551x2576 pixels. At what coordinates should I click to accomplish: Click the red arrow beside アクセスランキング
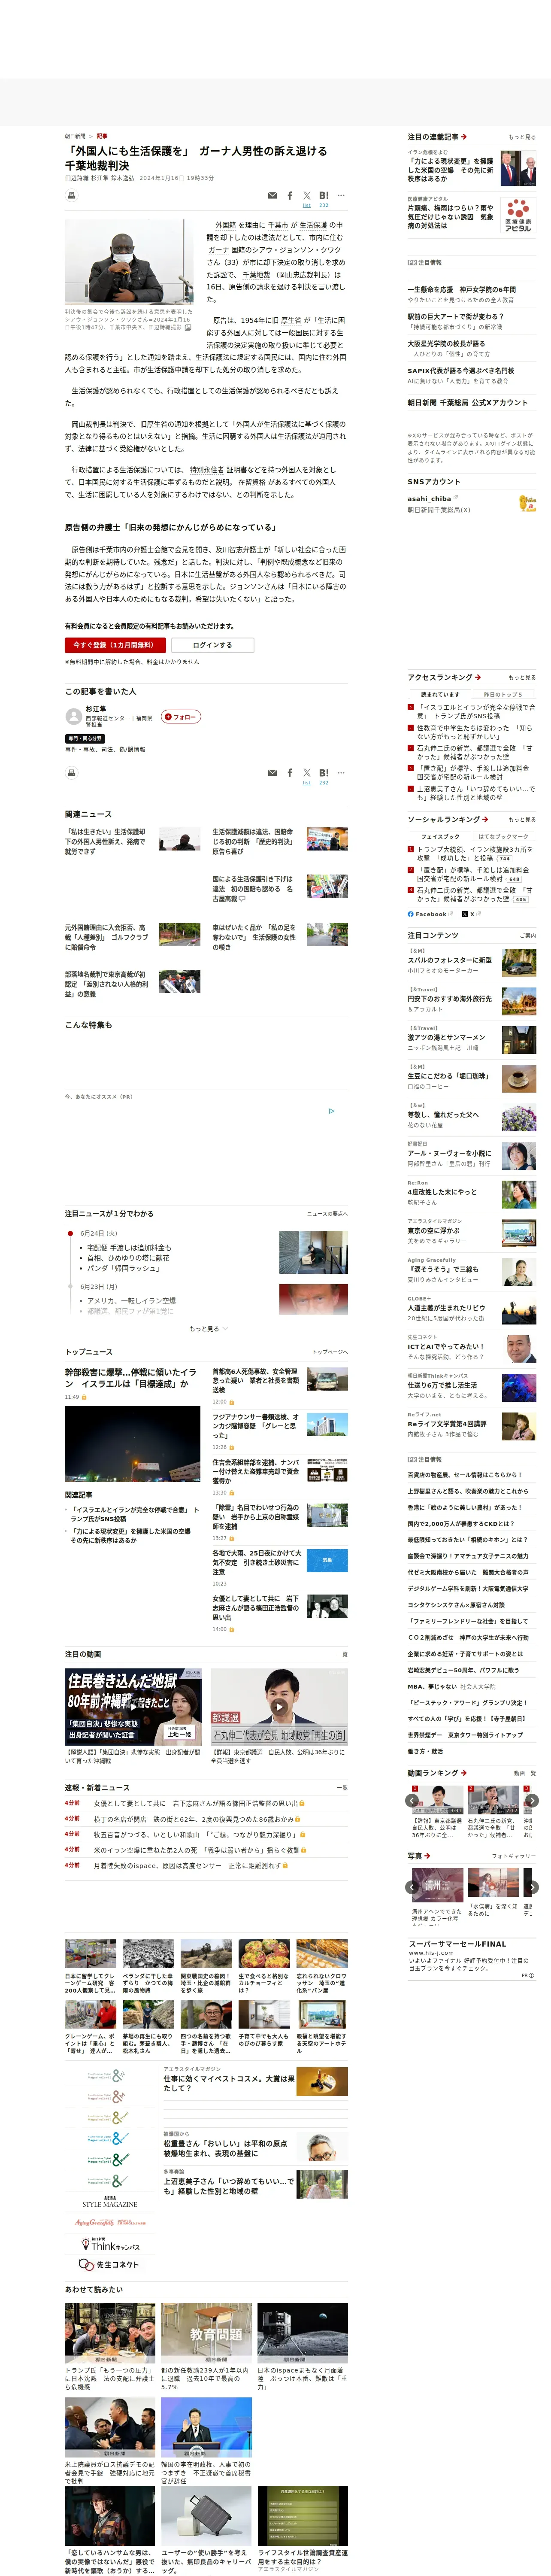coord(478,677)
